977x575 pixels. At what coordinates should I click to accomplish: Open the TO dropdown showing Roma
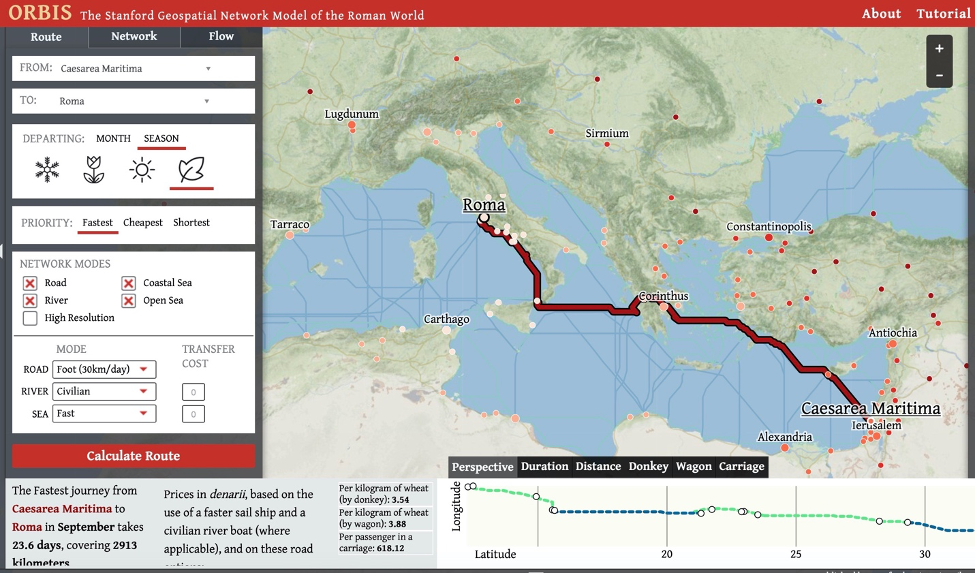pos(133,101)
